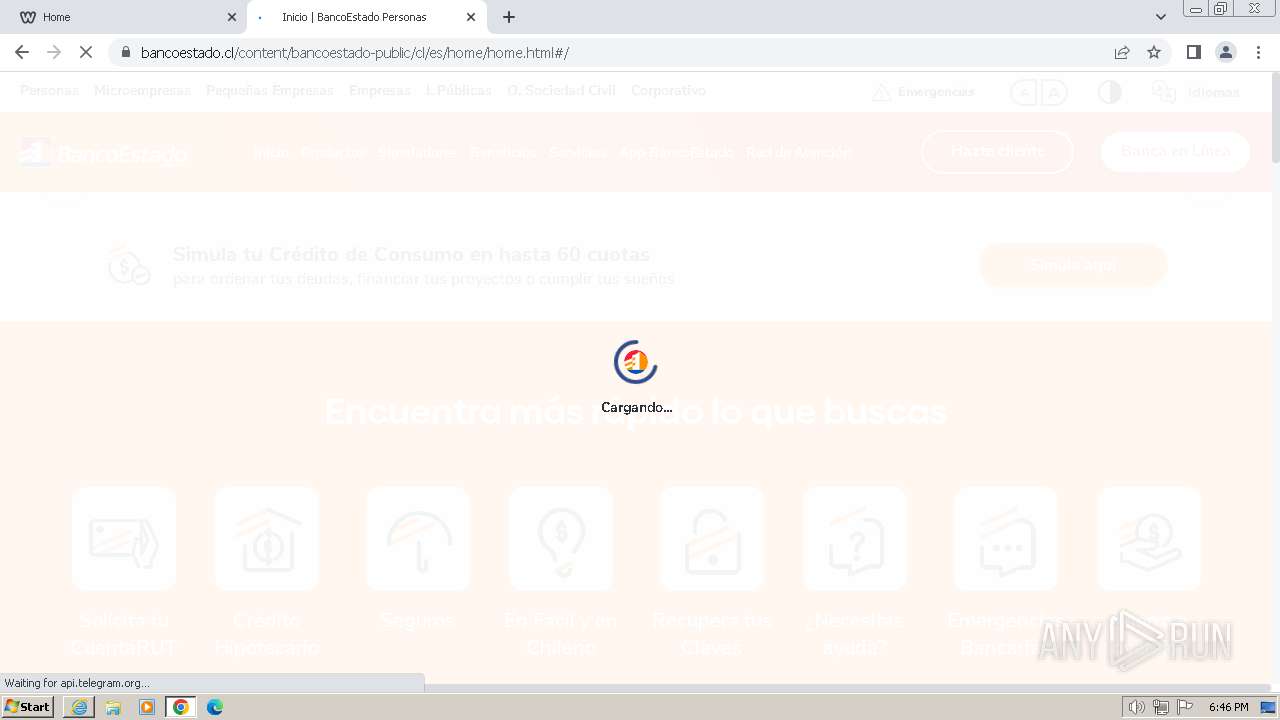The image size is (1280, 720).
Task: Decrease font size with small A icon
Action: point(1023,93)
